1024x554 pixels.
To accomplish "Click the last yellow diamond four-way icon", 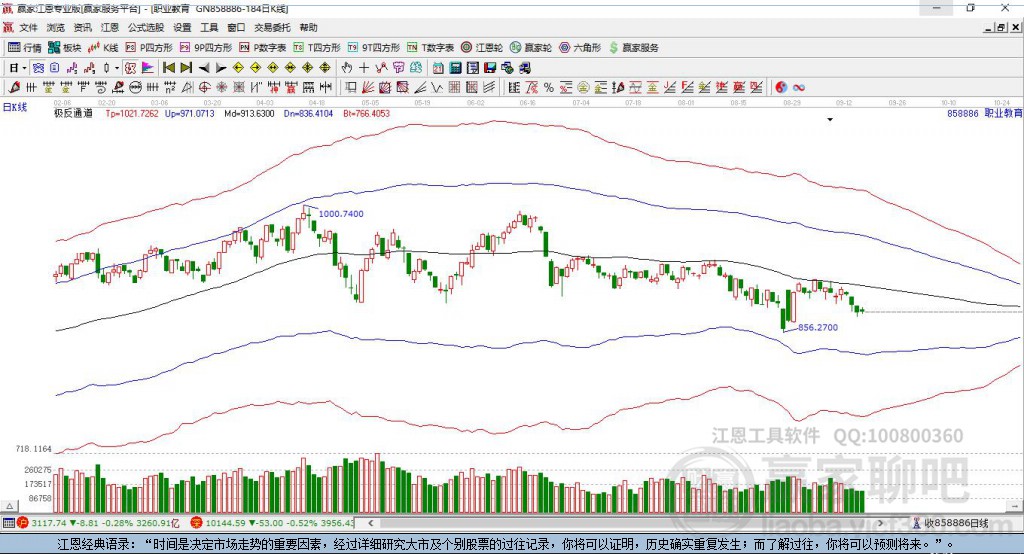I will tap(325, 68).
